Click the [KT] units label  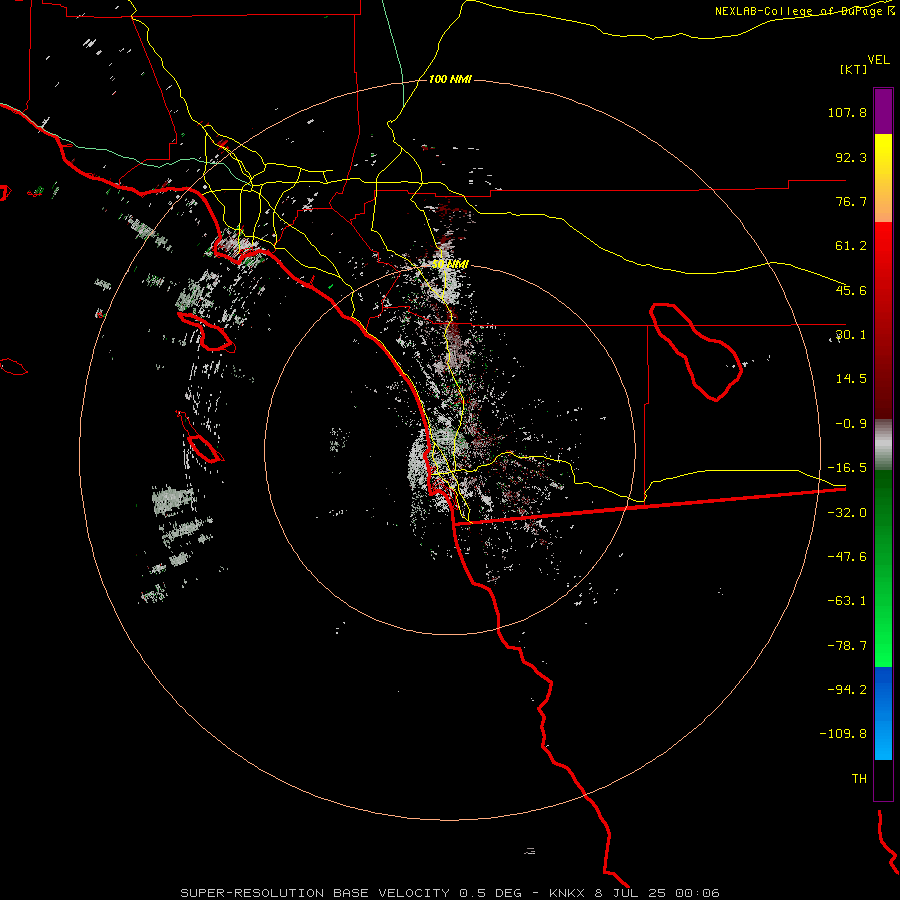854,69
